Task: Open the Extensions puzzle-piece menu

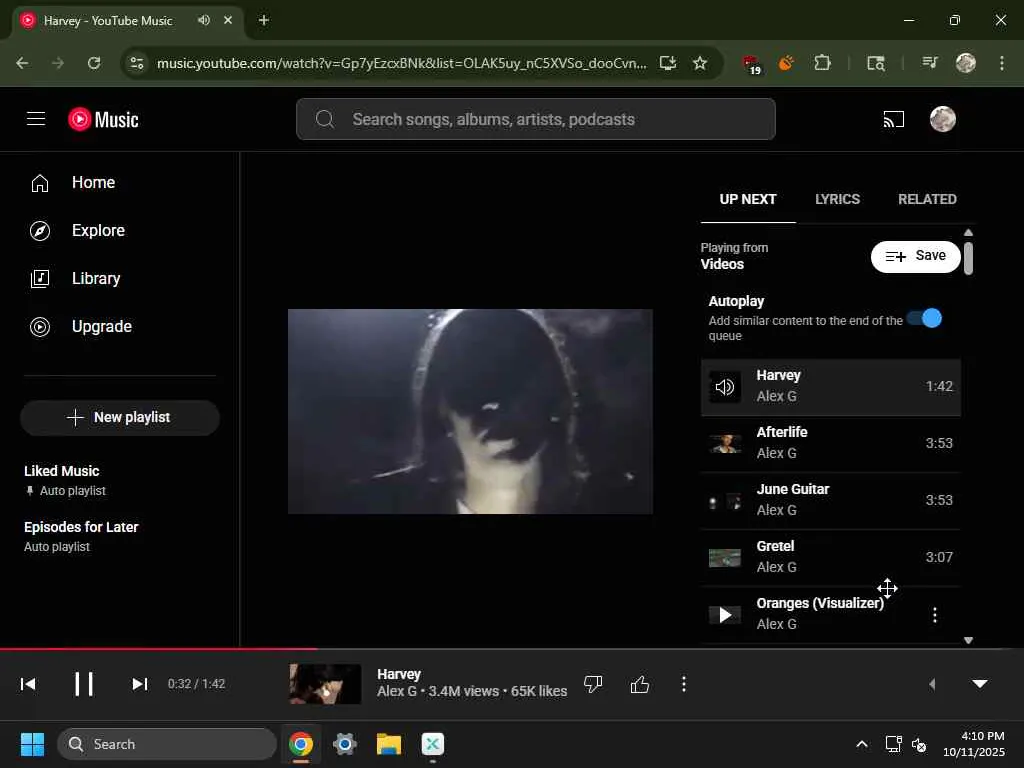Action: tap(822, 63)
